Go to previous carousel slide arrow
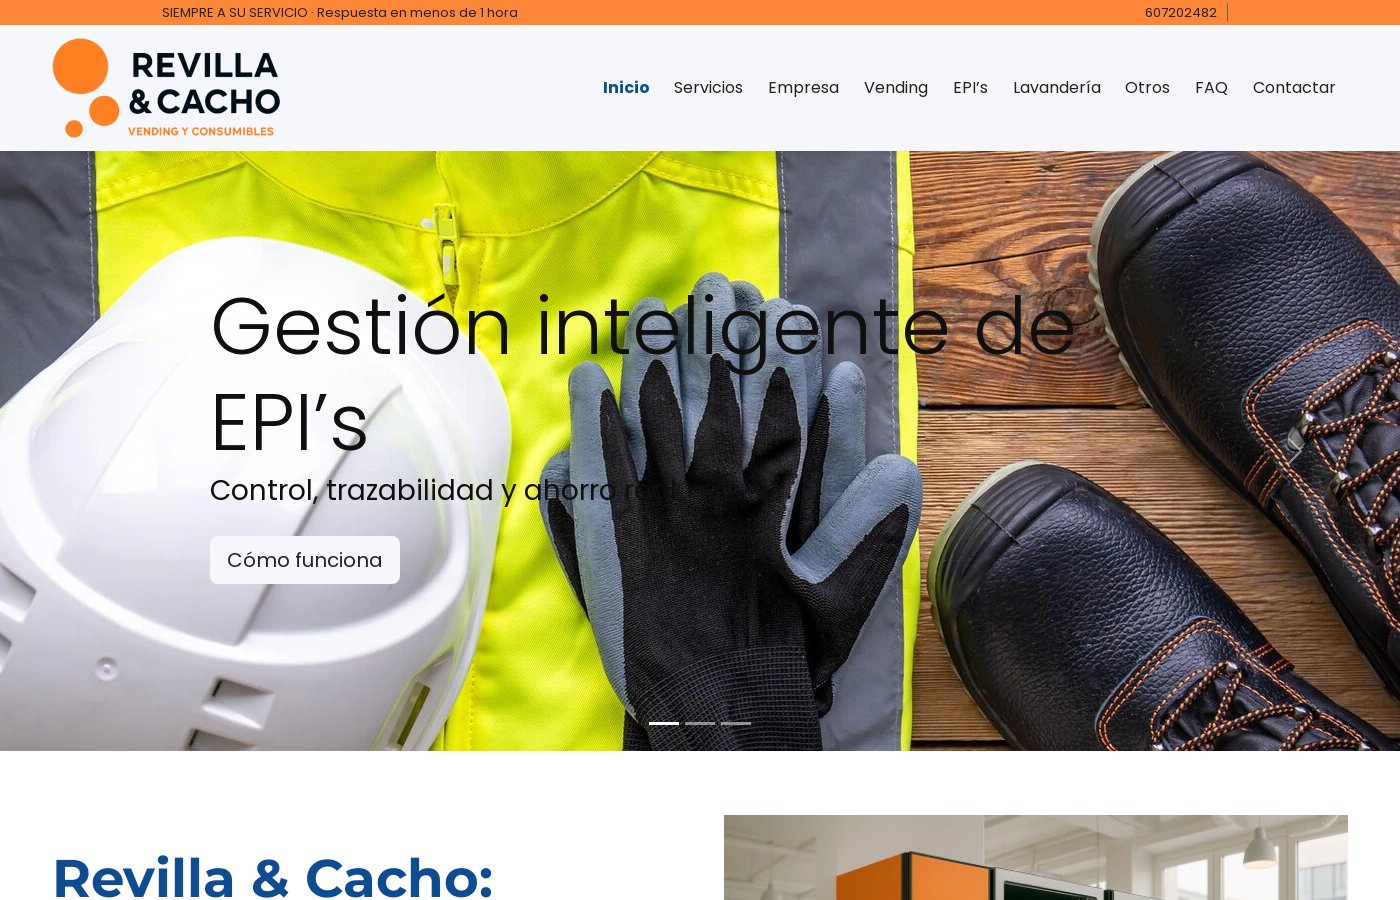 (x=105, y=451)
